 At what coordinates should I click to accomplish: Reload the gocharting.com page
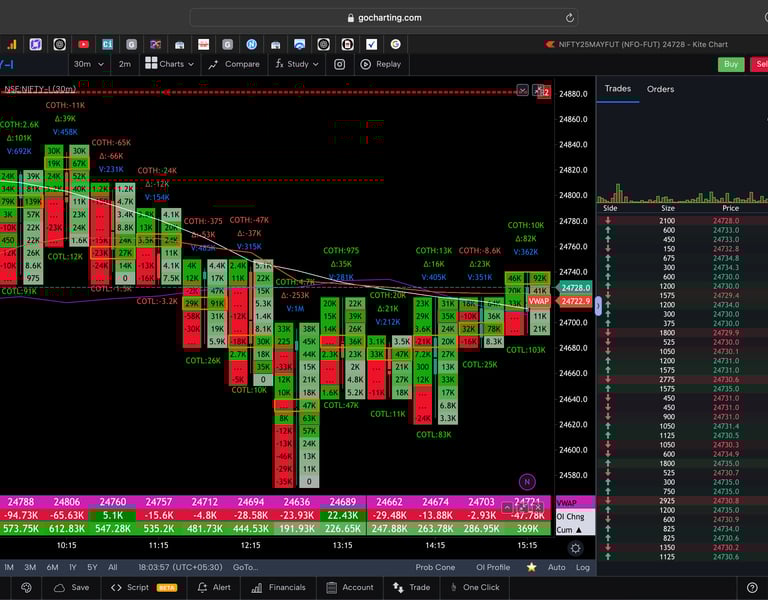point(569,18)
